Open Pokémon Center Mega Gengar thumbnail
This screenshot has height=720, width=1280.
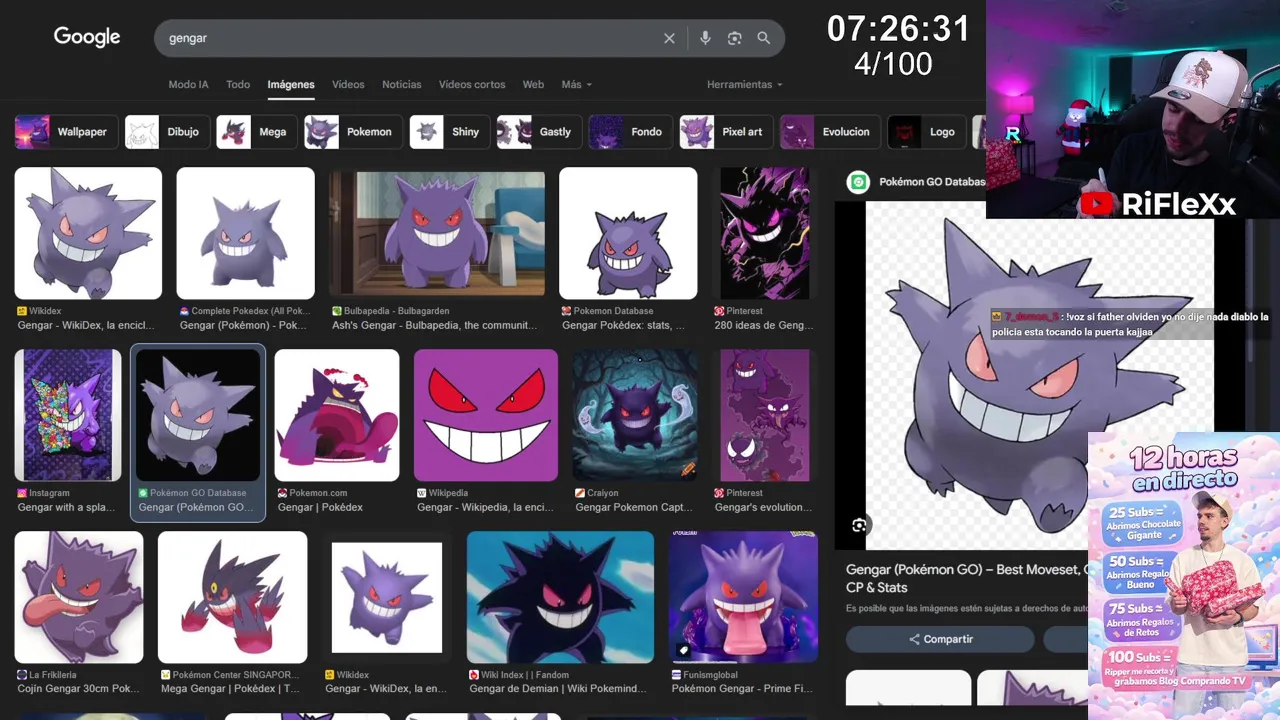point(233,597)
